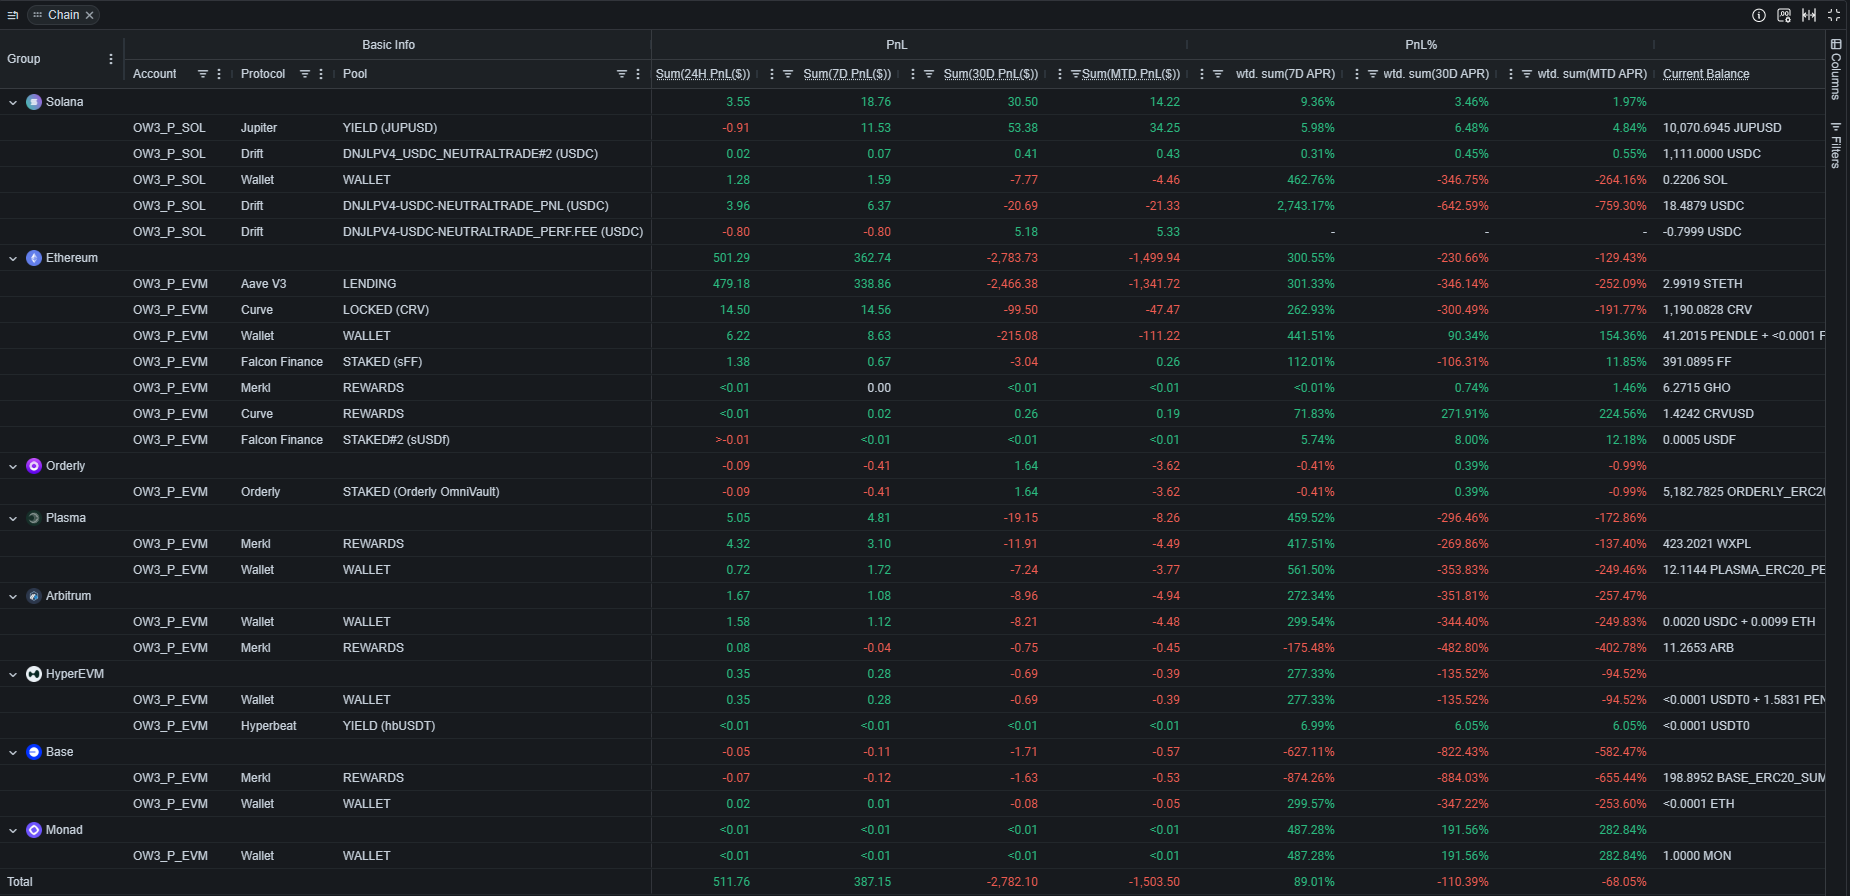The height and width of the screenshot is (896, 1850).
Task: Sort by Sum(MTD PnL($)) column header
Action: (1131, 74)
